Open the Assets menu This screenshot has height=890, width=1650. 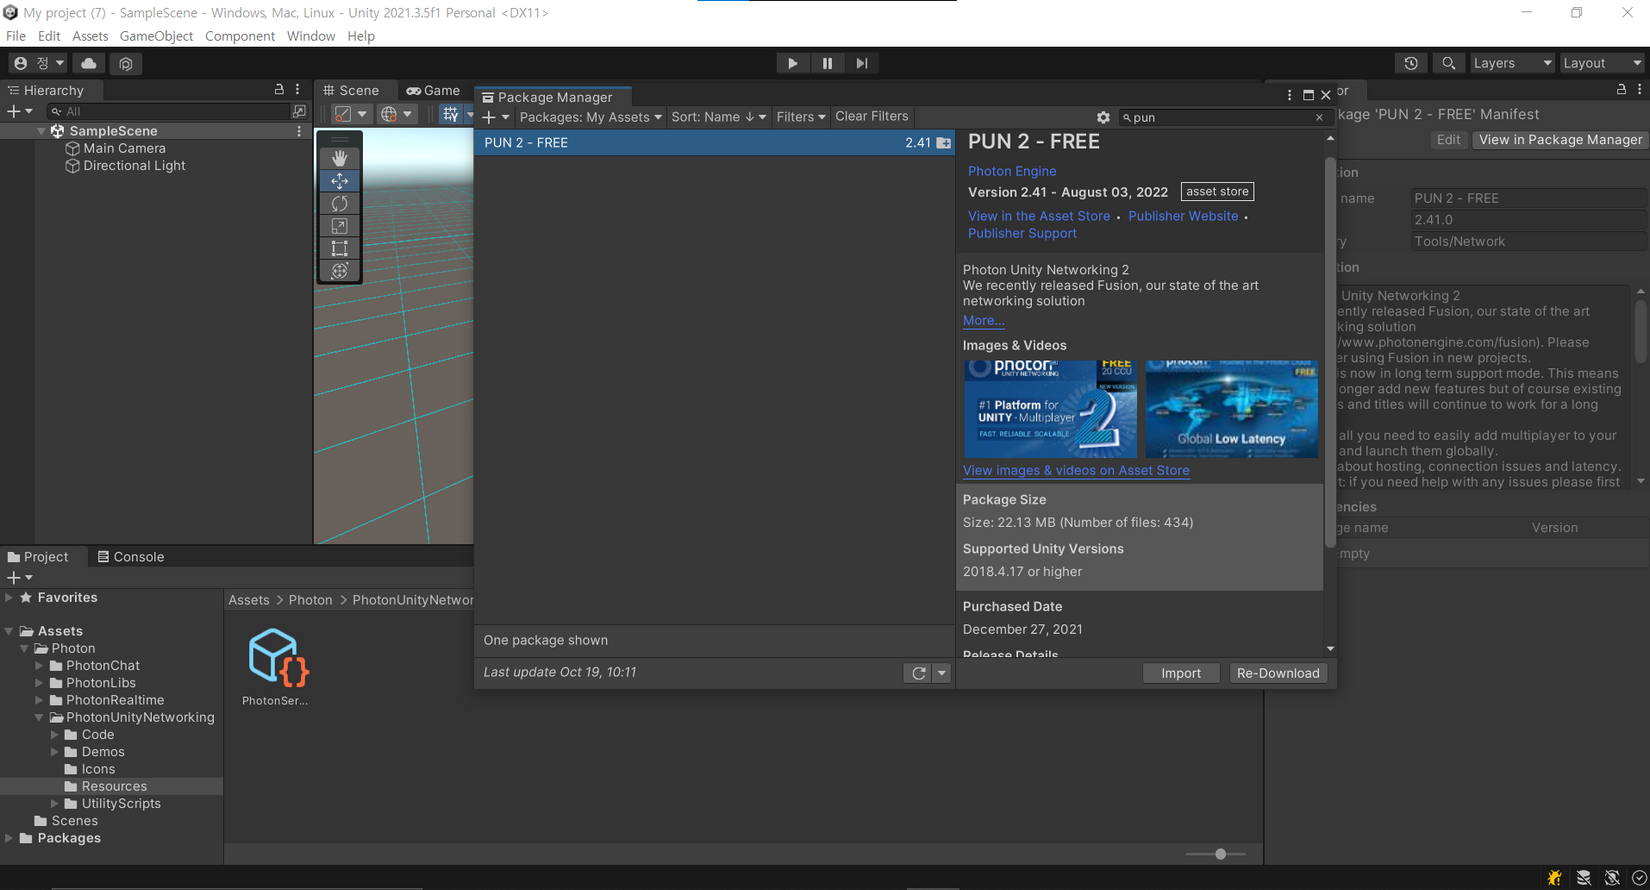coord(90,36)
